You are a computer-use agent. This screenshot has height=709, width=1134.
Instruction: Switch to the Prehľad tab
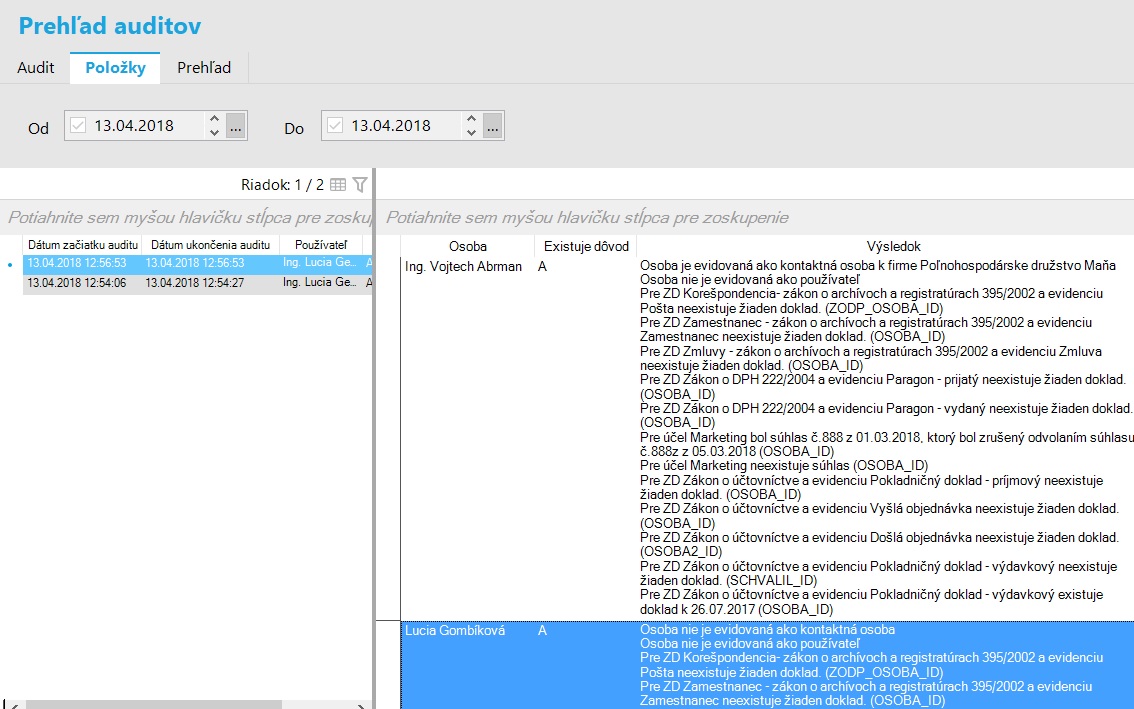204,68
